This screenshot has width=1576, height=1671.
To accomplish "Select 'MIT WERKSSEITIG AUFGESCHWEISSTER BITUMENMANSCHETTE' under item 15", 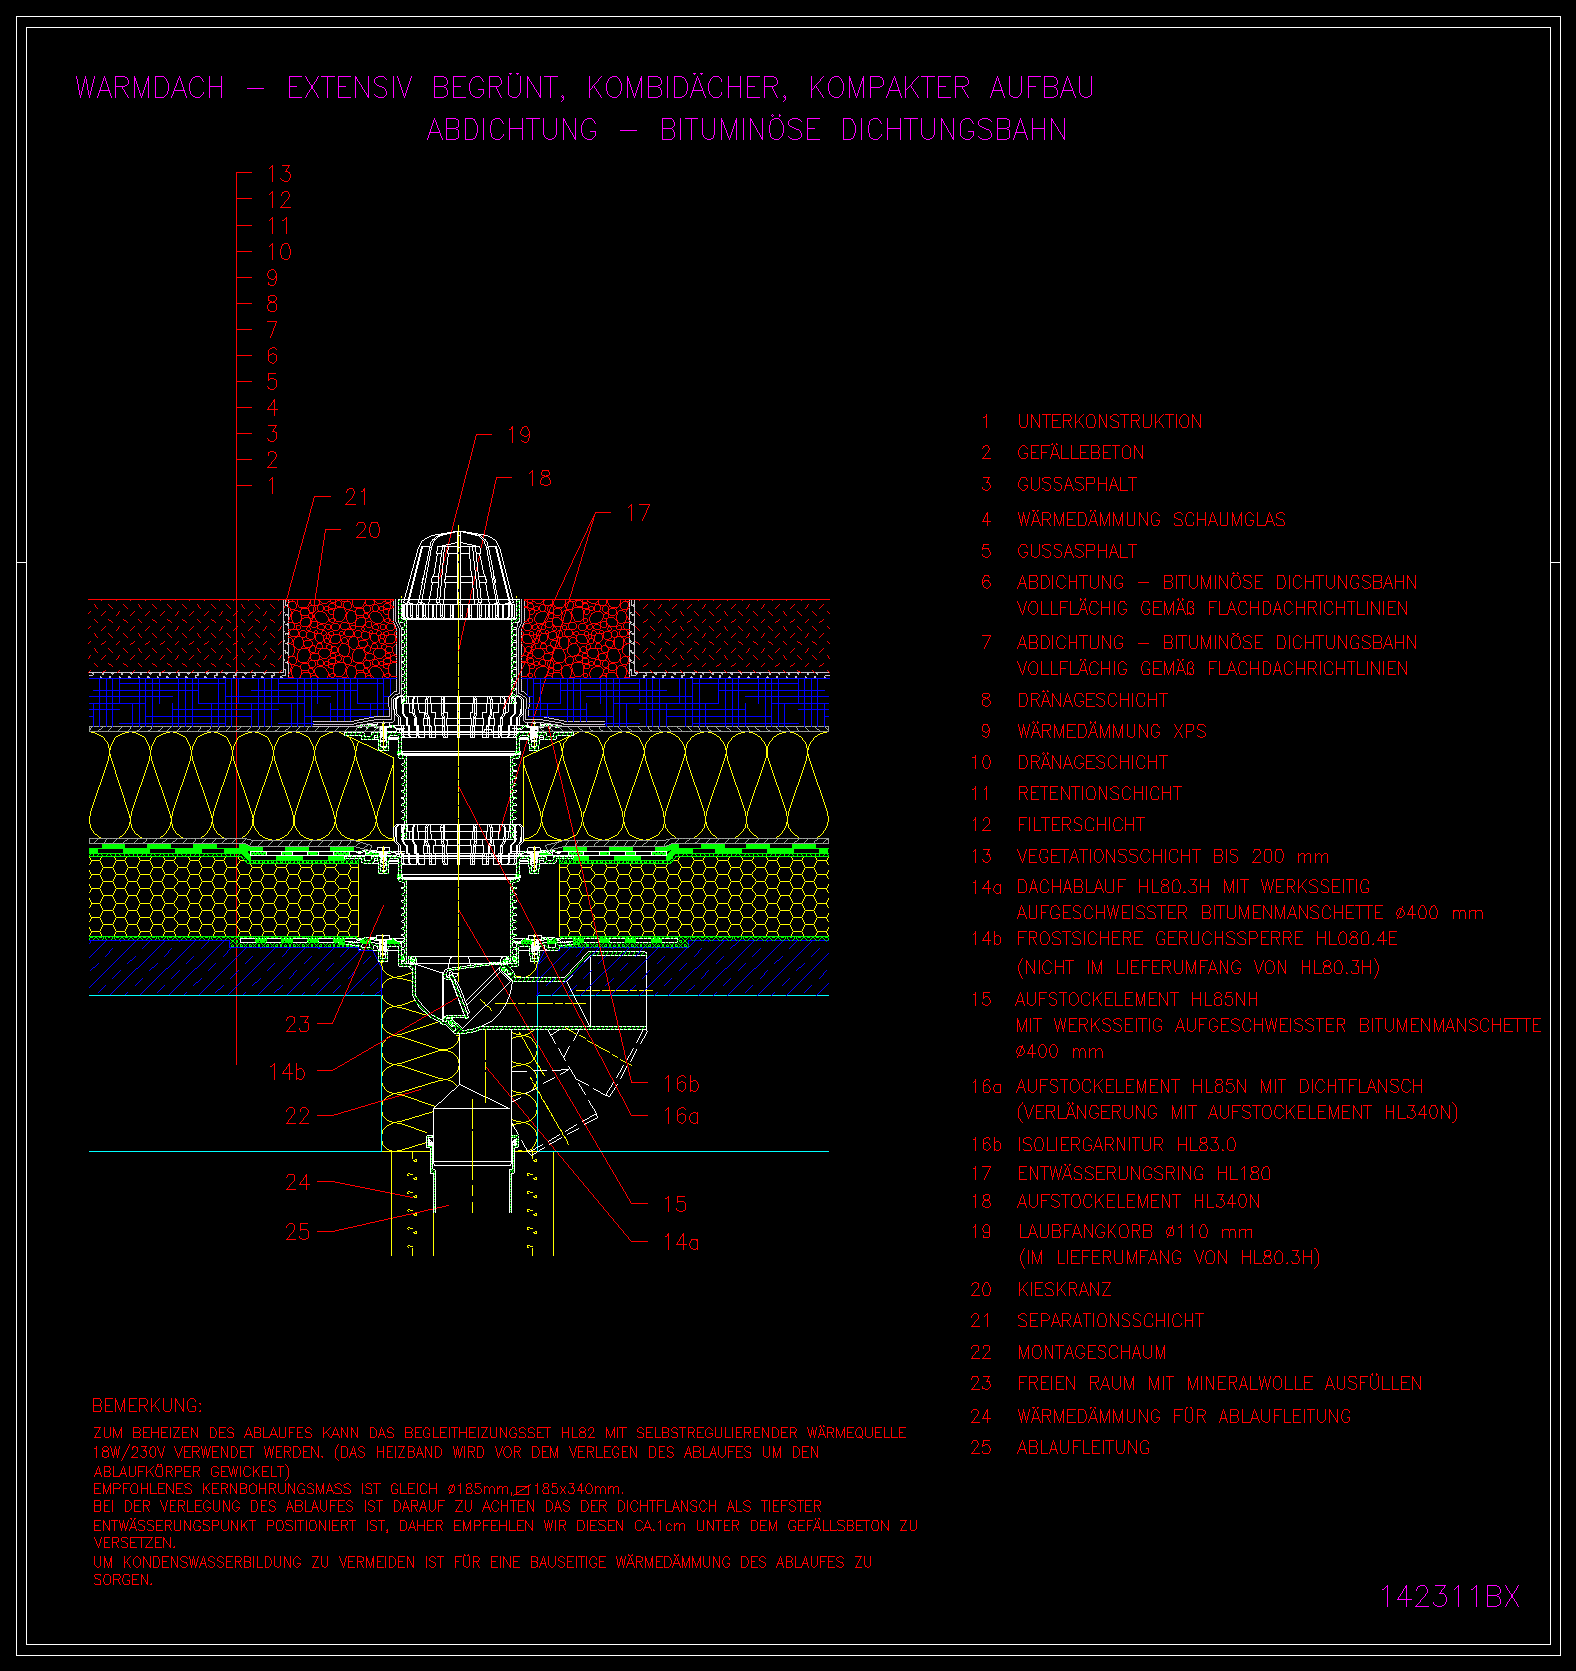I will coord(1278,1026).
